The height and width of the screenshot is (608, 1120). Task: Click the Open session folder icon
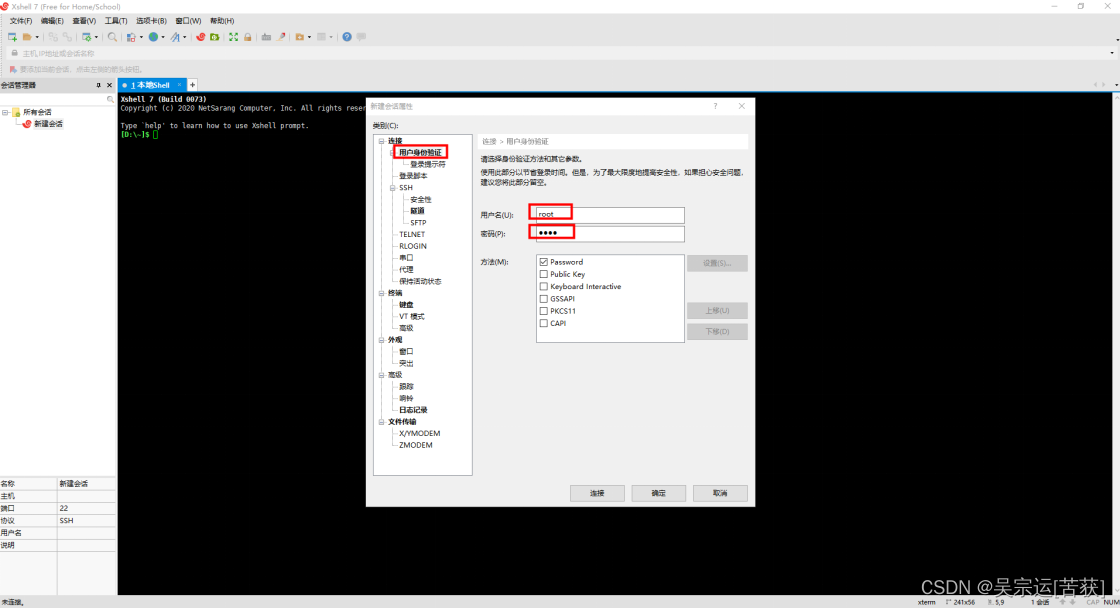coord(27,36)
